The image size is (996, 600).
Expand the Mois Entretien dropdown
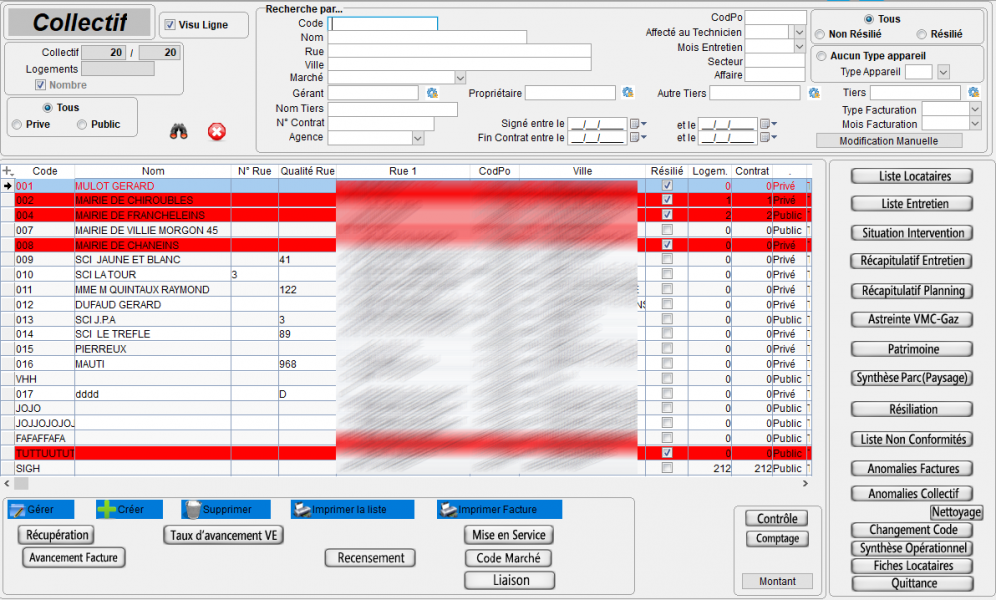[799, 46]
